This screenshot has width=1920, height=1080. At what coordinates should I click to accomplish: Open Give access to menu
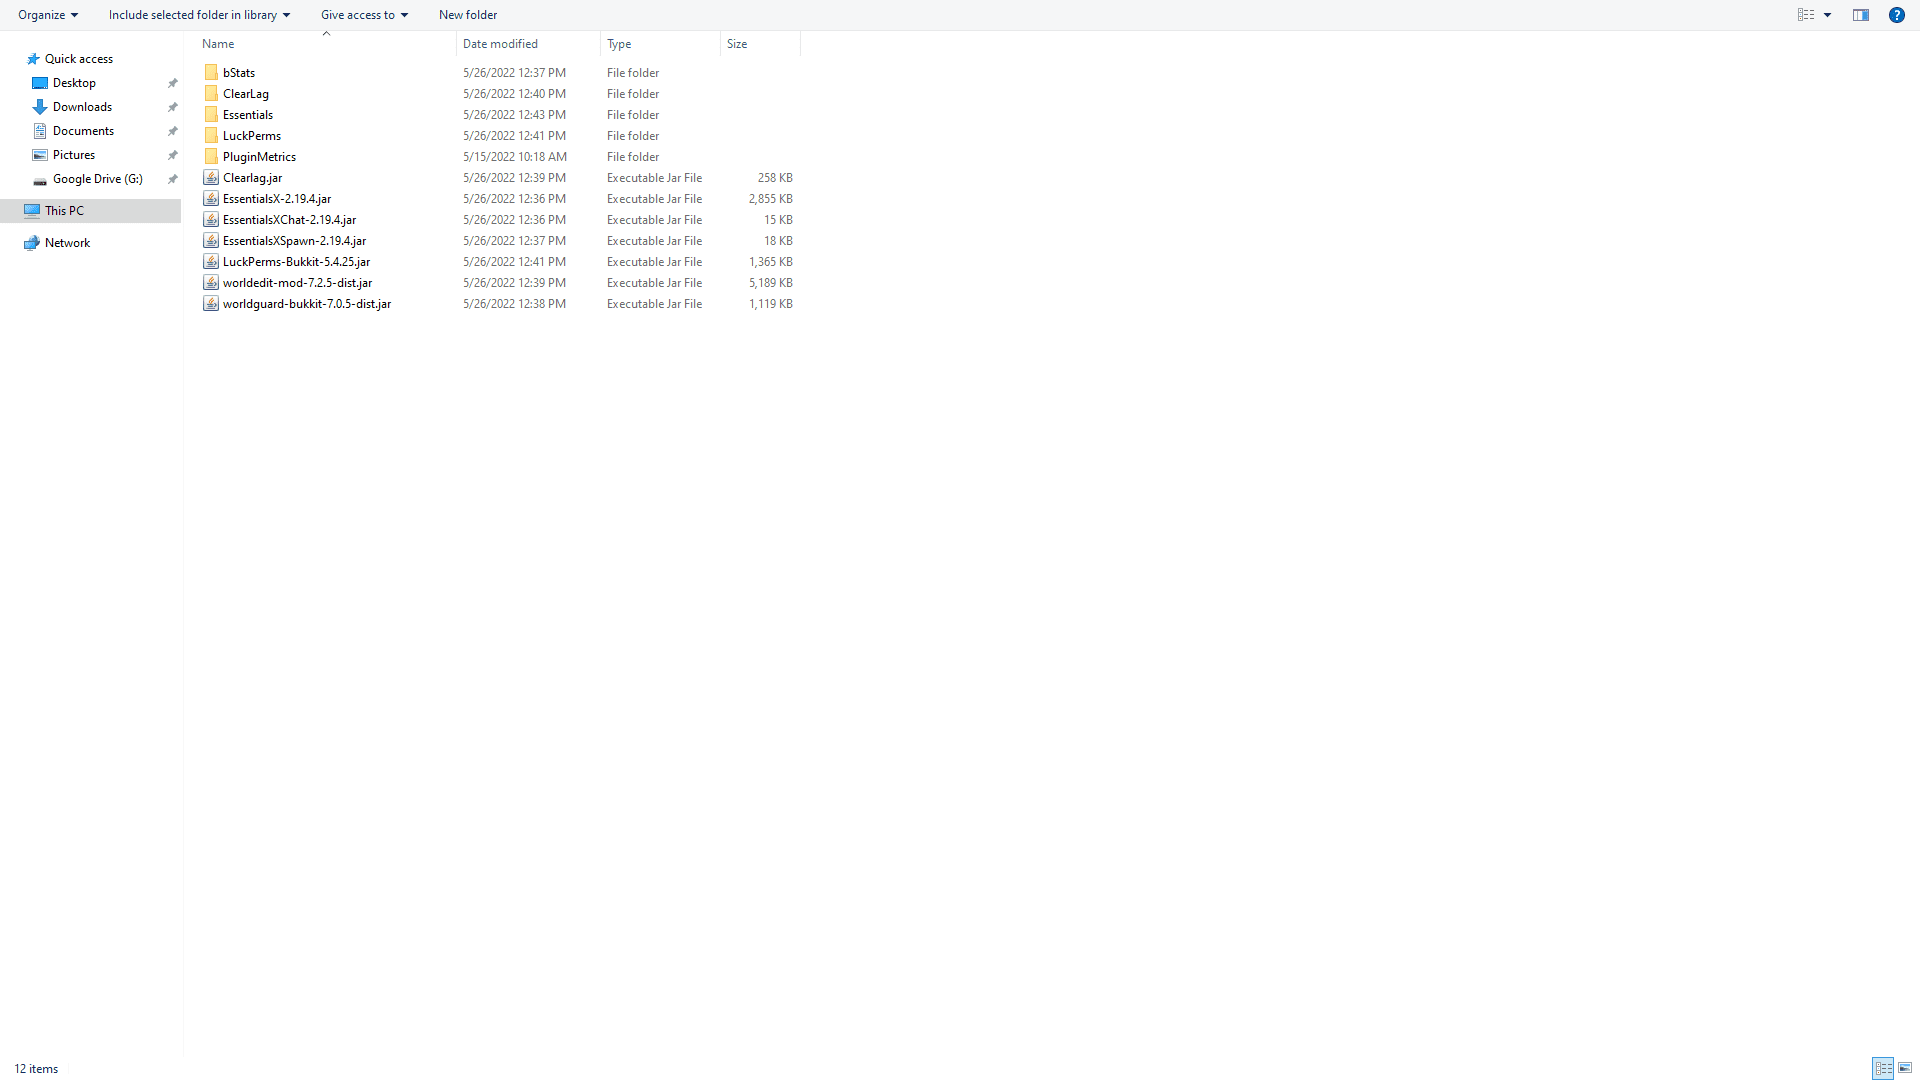(364, 15)
